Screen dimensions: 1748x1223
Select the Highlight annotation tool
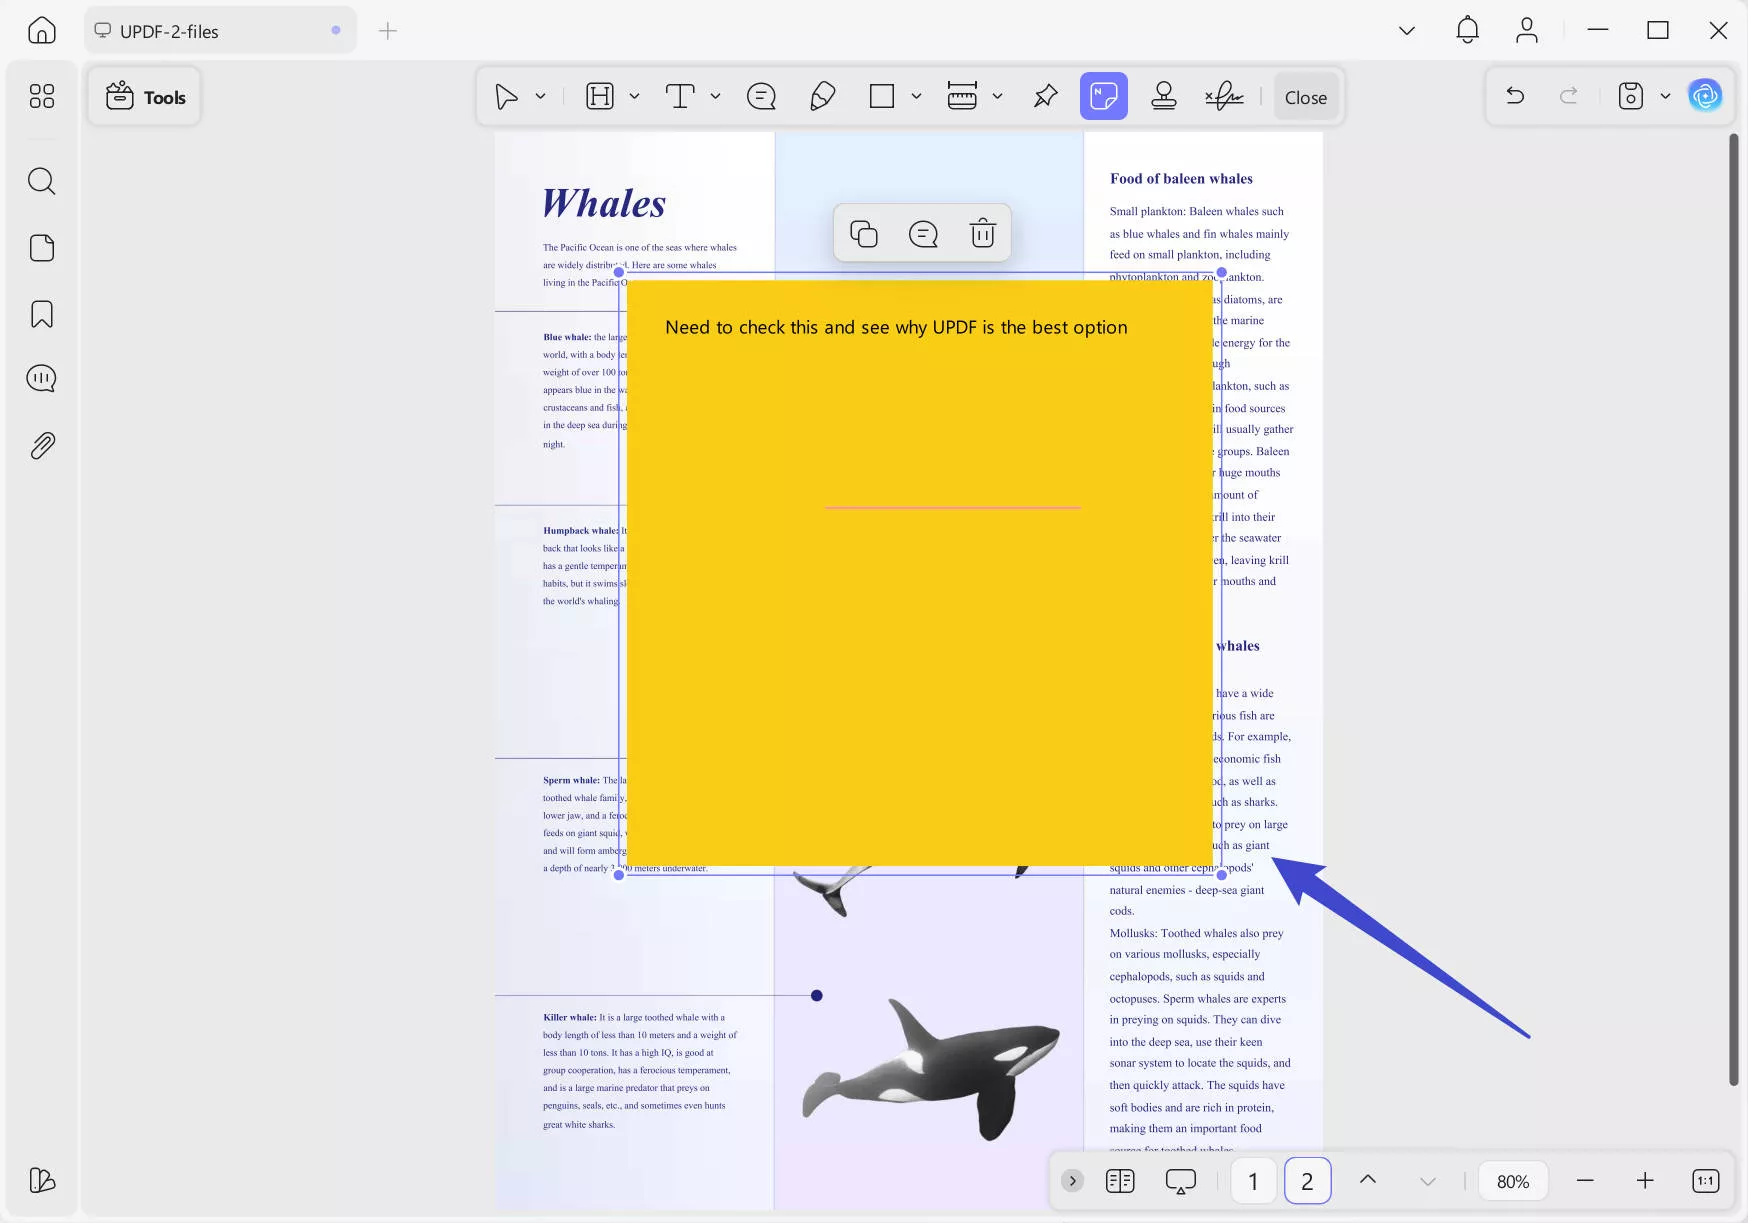600,96
